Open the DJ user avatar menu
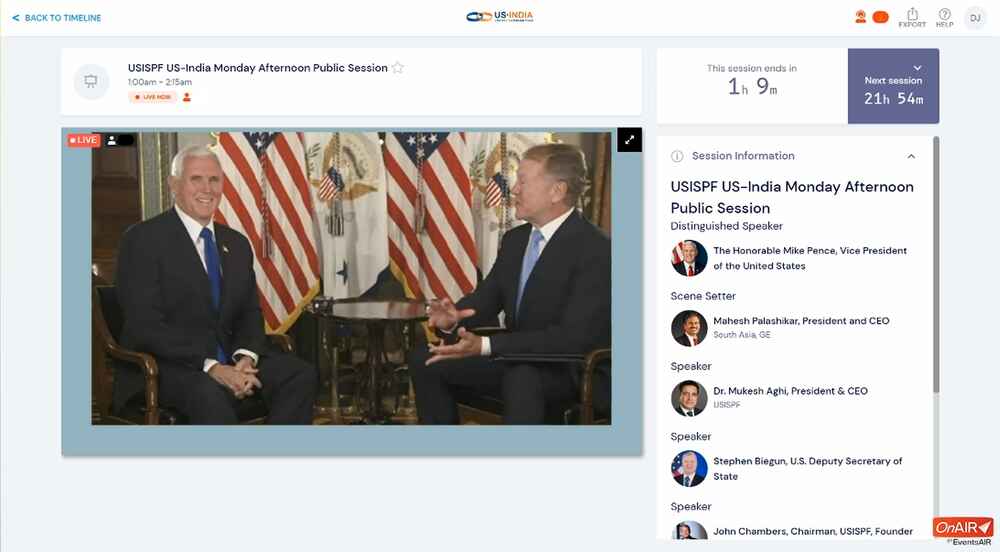The height and width of the screenshot is (552, 1000). (975, 18)
